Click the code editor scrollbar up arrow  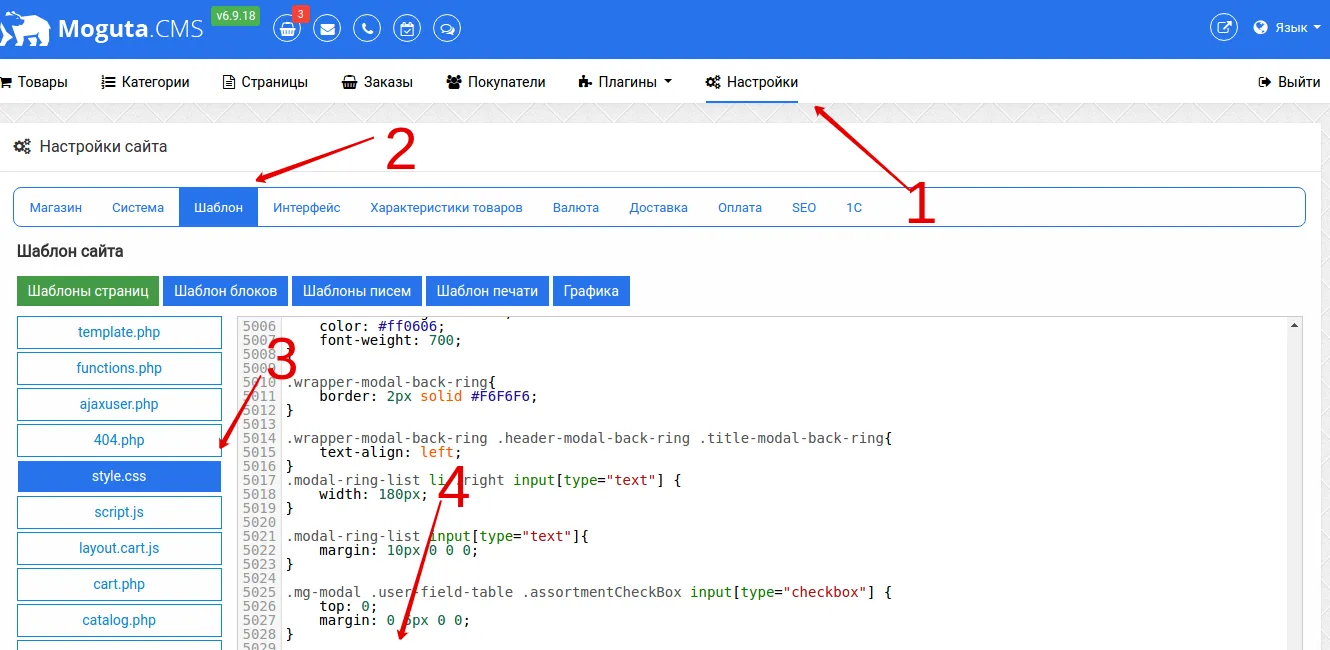point(1296,325)
